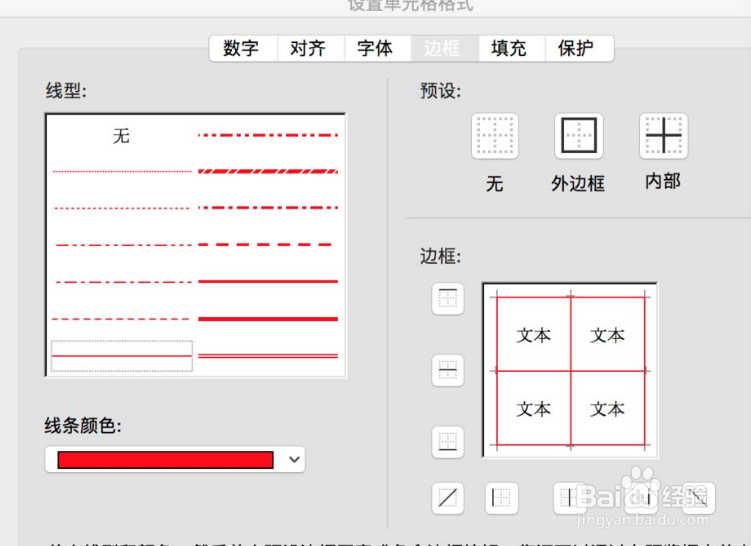The height and width of the screenshot is (546, 751).
Task: Select the thick solid line style
Action: click(x=268, y=318)
